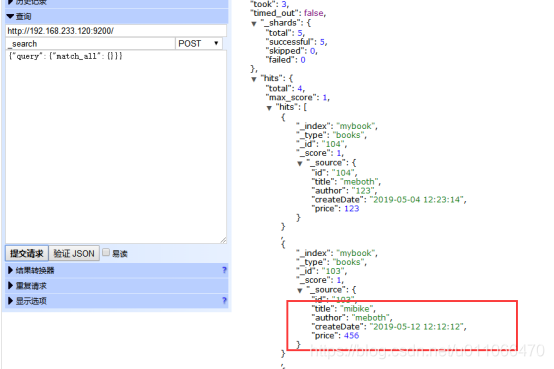Image resolution: width=554 pixels, height=369 pixels.
Task: Click the title "meboth" value
Action: [x=360, y=182]
